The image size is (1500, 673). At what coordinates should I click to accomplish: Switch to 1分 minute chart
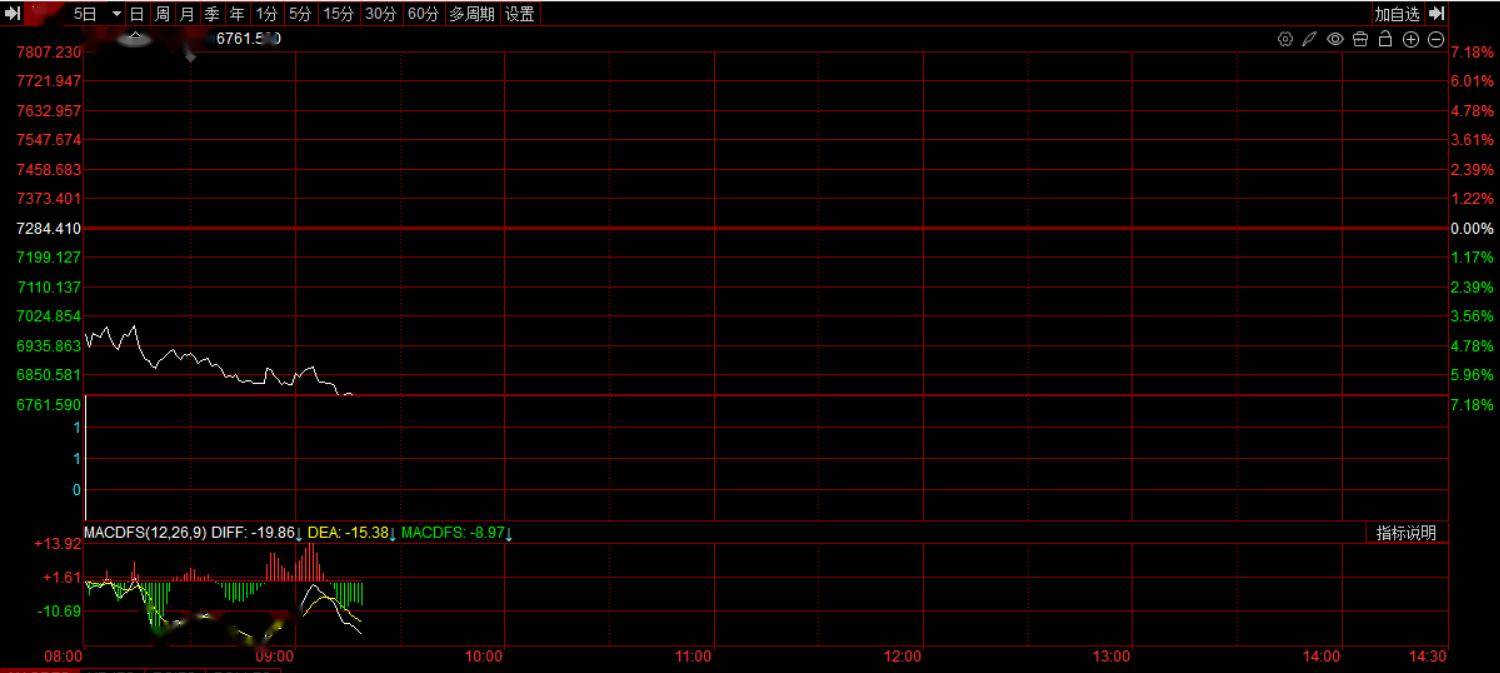pyautogui.click(x=266, y=14)
